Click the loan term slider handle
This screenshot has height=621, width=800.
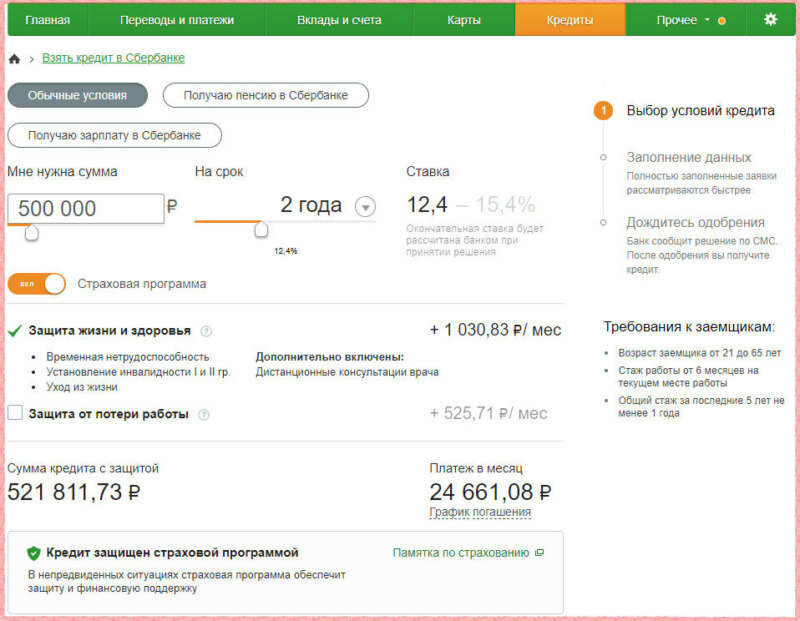coord(261,230)
